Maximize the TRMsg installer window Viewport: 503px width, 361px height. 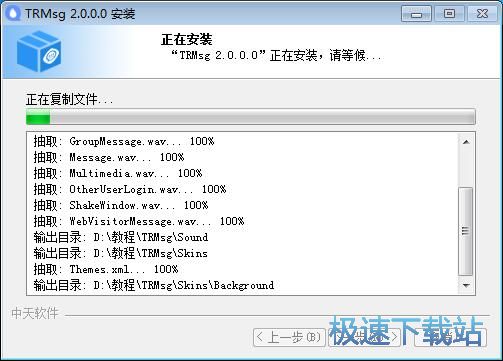pyautogui.click(x=449, y=14)
